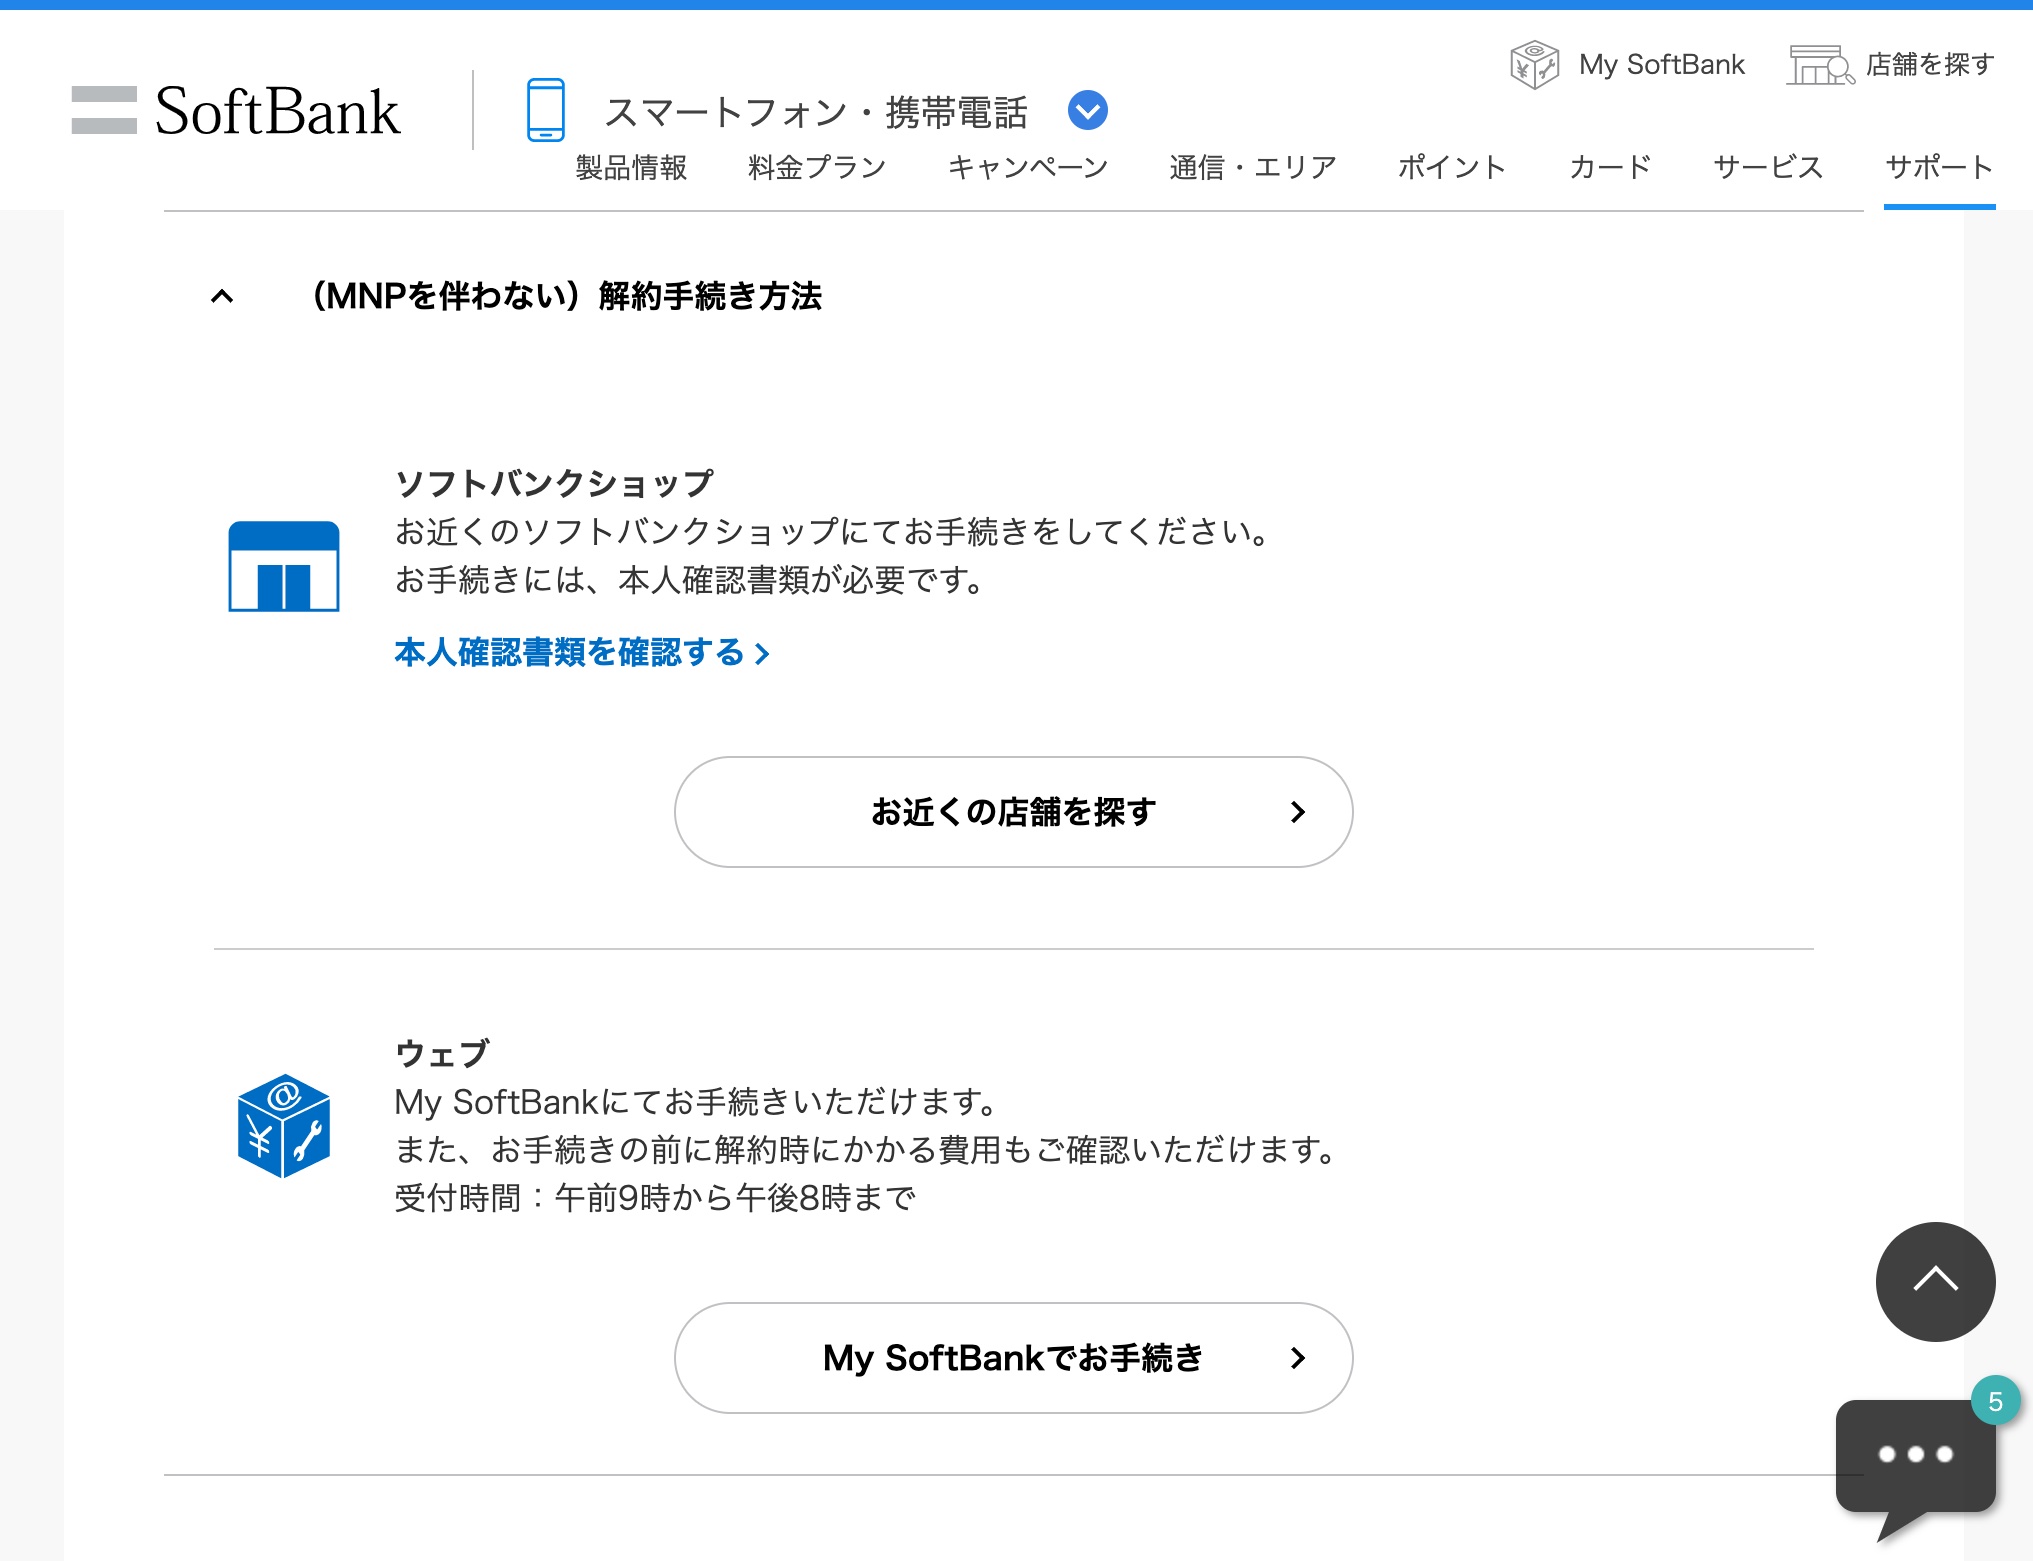This screenshot has width=2033, height=1561.
Task: Open My SoftBank cube icon in header
Action: click(x=1533, y=65)
